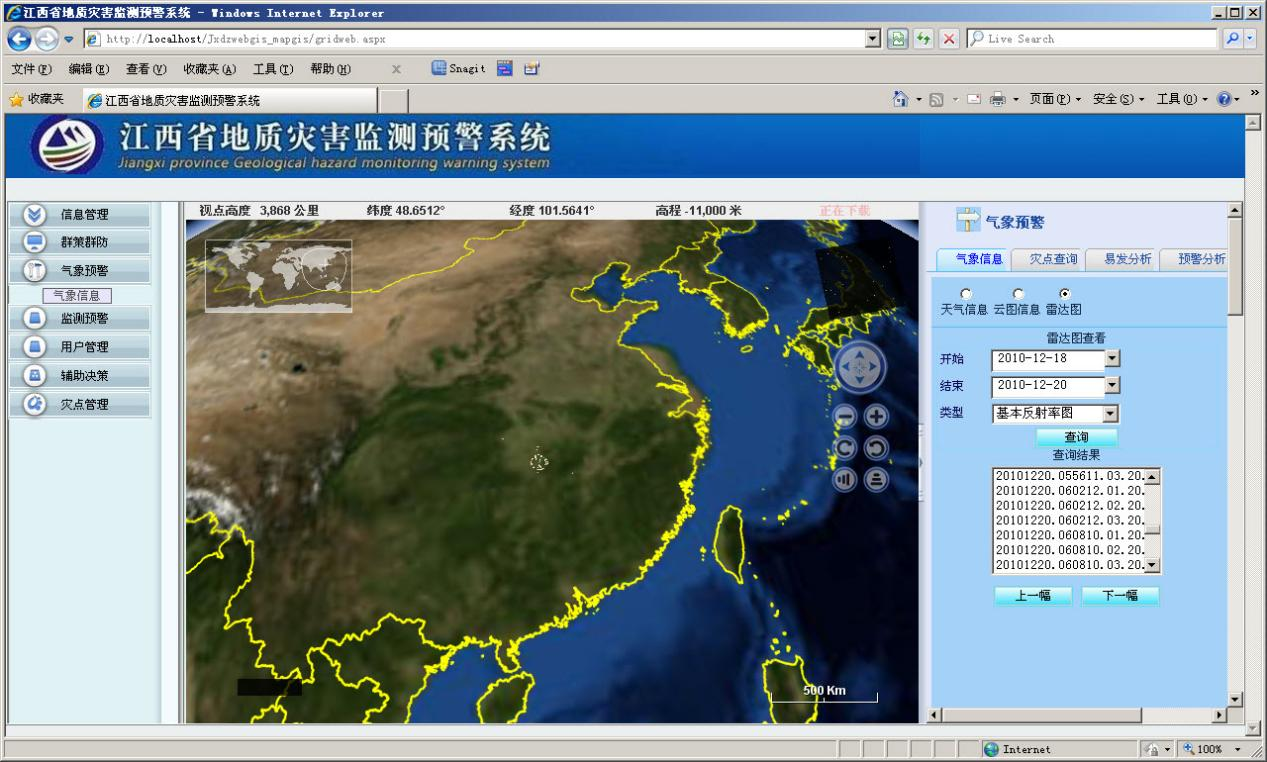Open the 灾点管理 sidebar module
The width and height of the screenshot is (1267, 762).
tap(80, 404)
